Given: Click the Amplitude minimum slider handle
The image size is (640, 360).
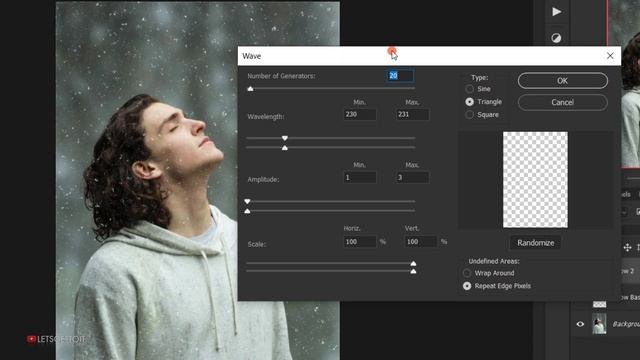Looking at the screenshot, I should click(x=247, y=202).
